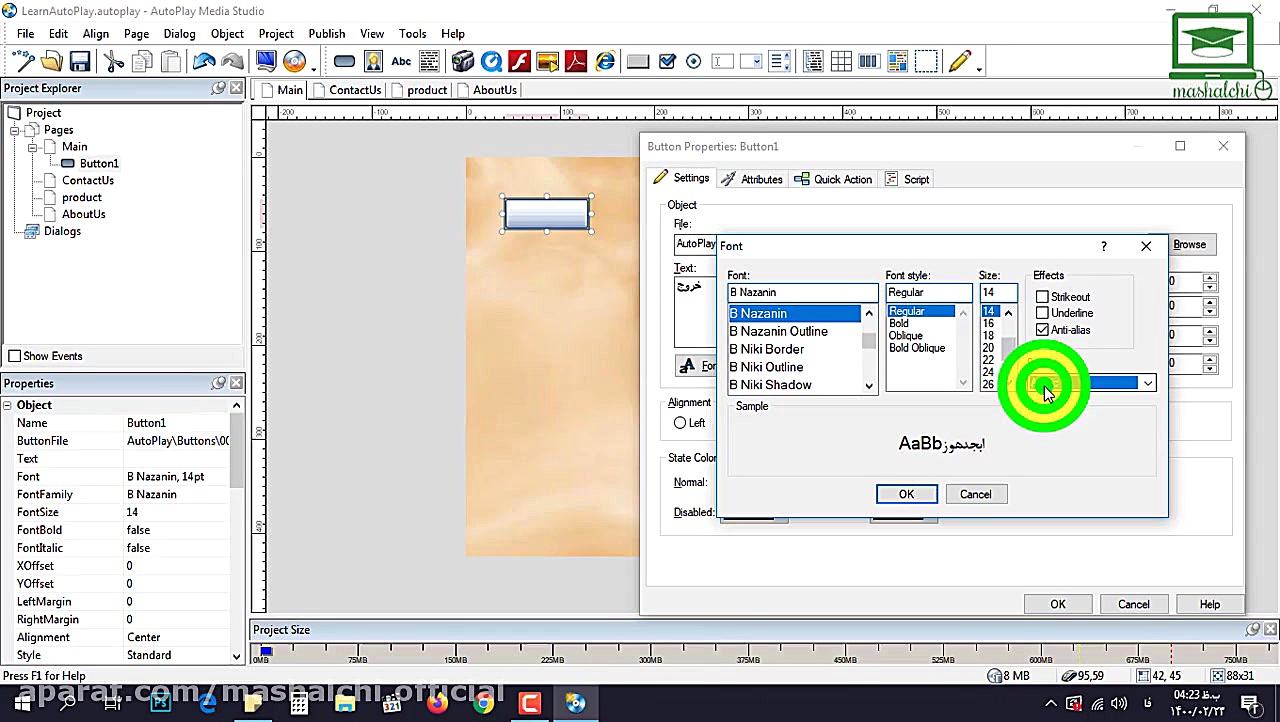Viewport: 1280px width, 722px height.
Task: Enable the Underline effect checkbox
Action: pos(1043,313)
